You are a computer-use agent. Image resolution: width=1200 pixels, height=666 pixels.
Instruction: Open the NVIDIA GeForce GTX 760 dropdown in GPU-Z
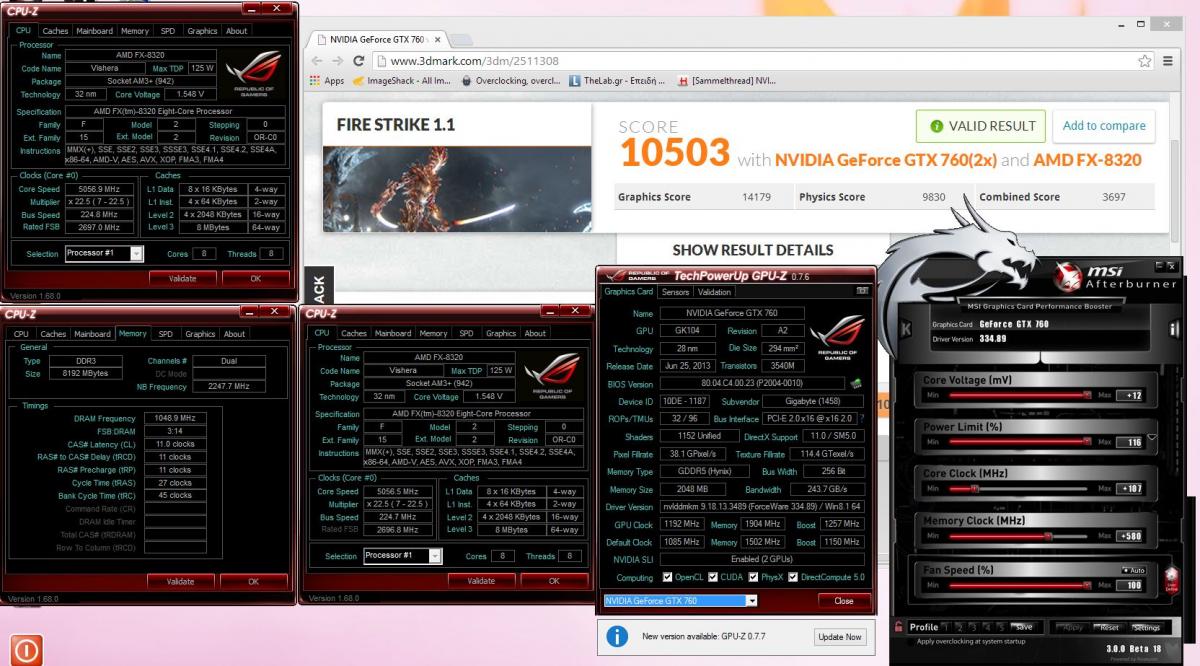tap(751, 601)
